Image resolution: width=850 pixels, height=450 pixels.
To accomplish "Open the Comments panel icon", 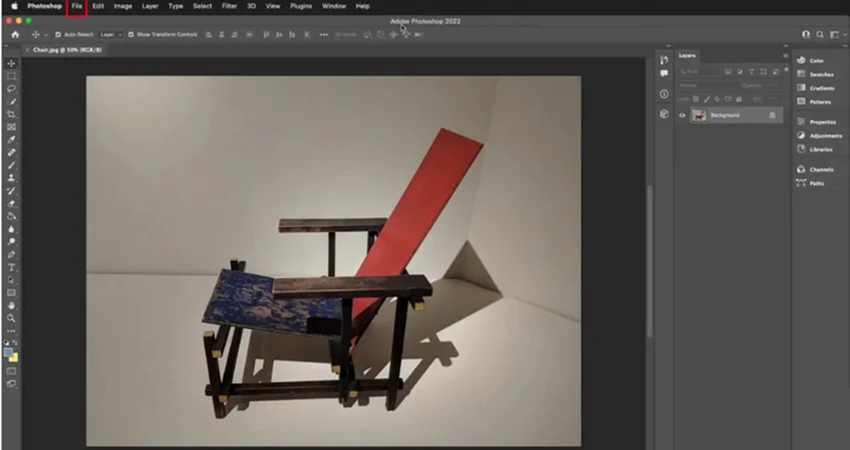I will click(x=664, y=73).
